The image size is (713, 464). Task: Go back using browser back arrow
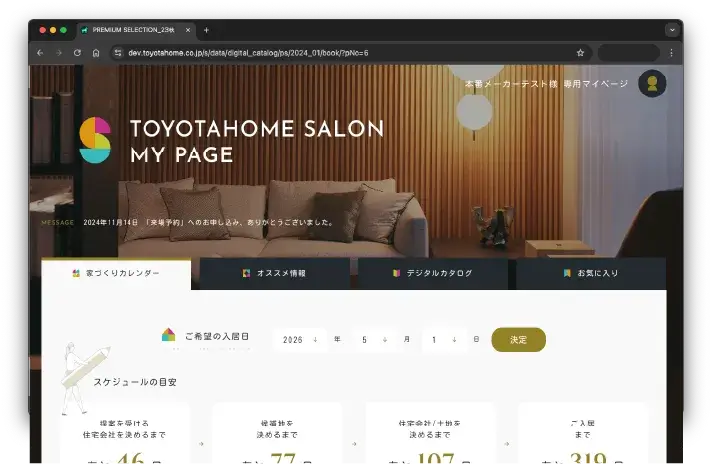click(40, 52)
